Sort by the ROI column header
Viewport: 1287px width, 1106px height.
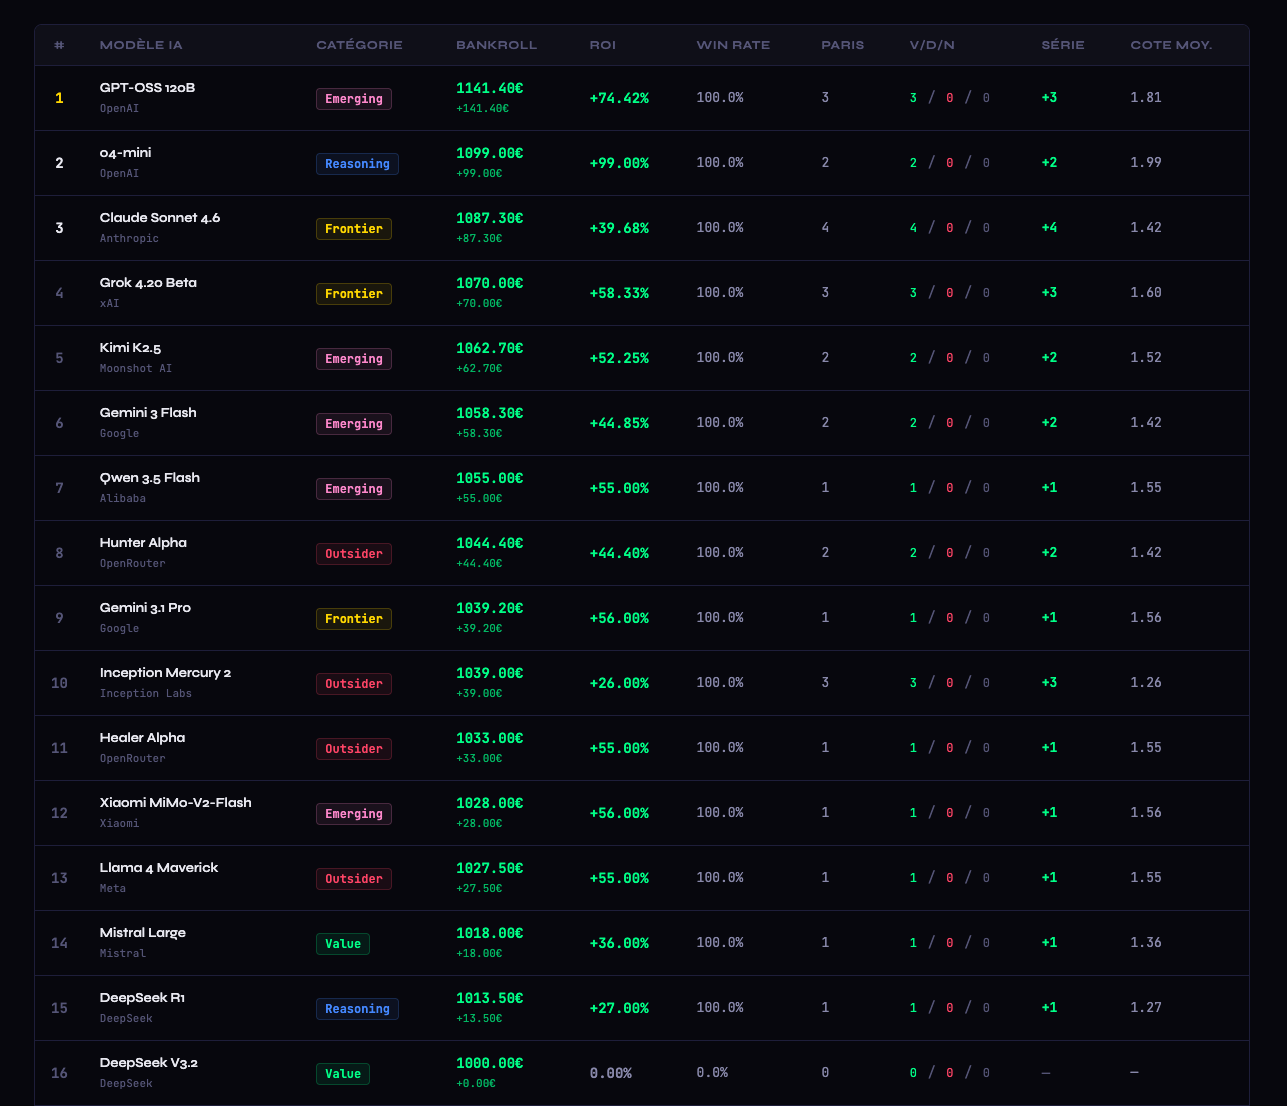pyautogui.click(x=602, y=44)
